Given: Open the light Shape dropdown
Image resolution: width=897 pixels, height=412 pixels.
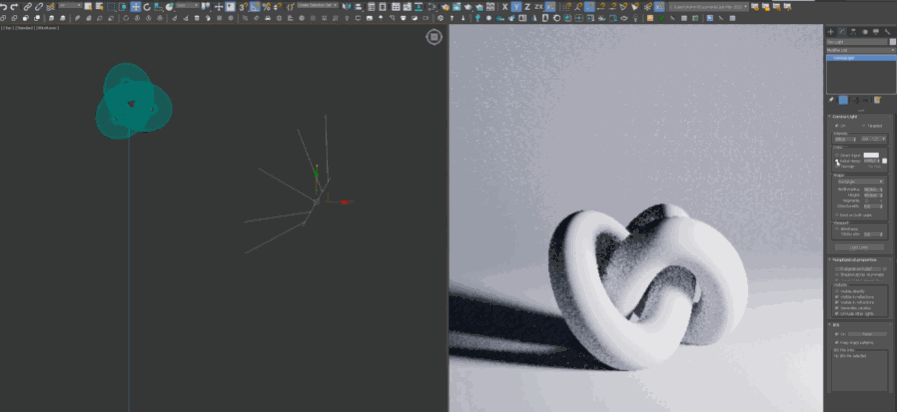Looking at the screenshot, I should (x=859, y=181).
